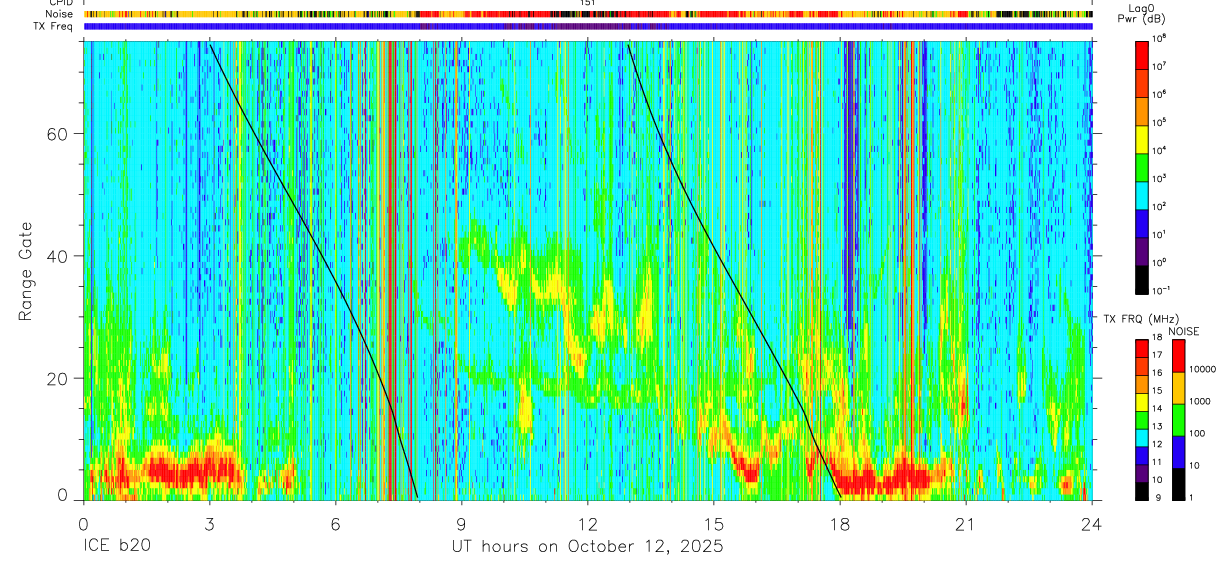Click the x-axis tick label 18
This screenshot has width=1228, height=567.
(840, 523)
